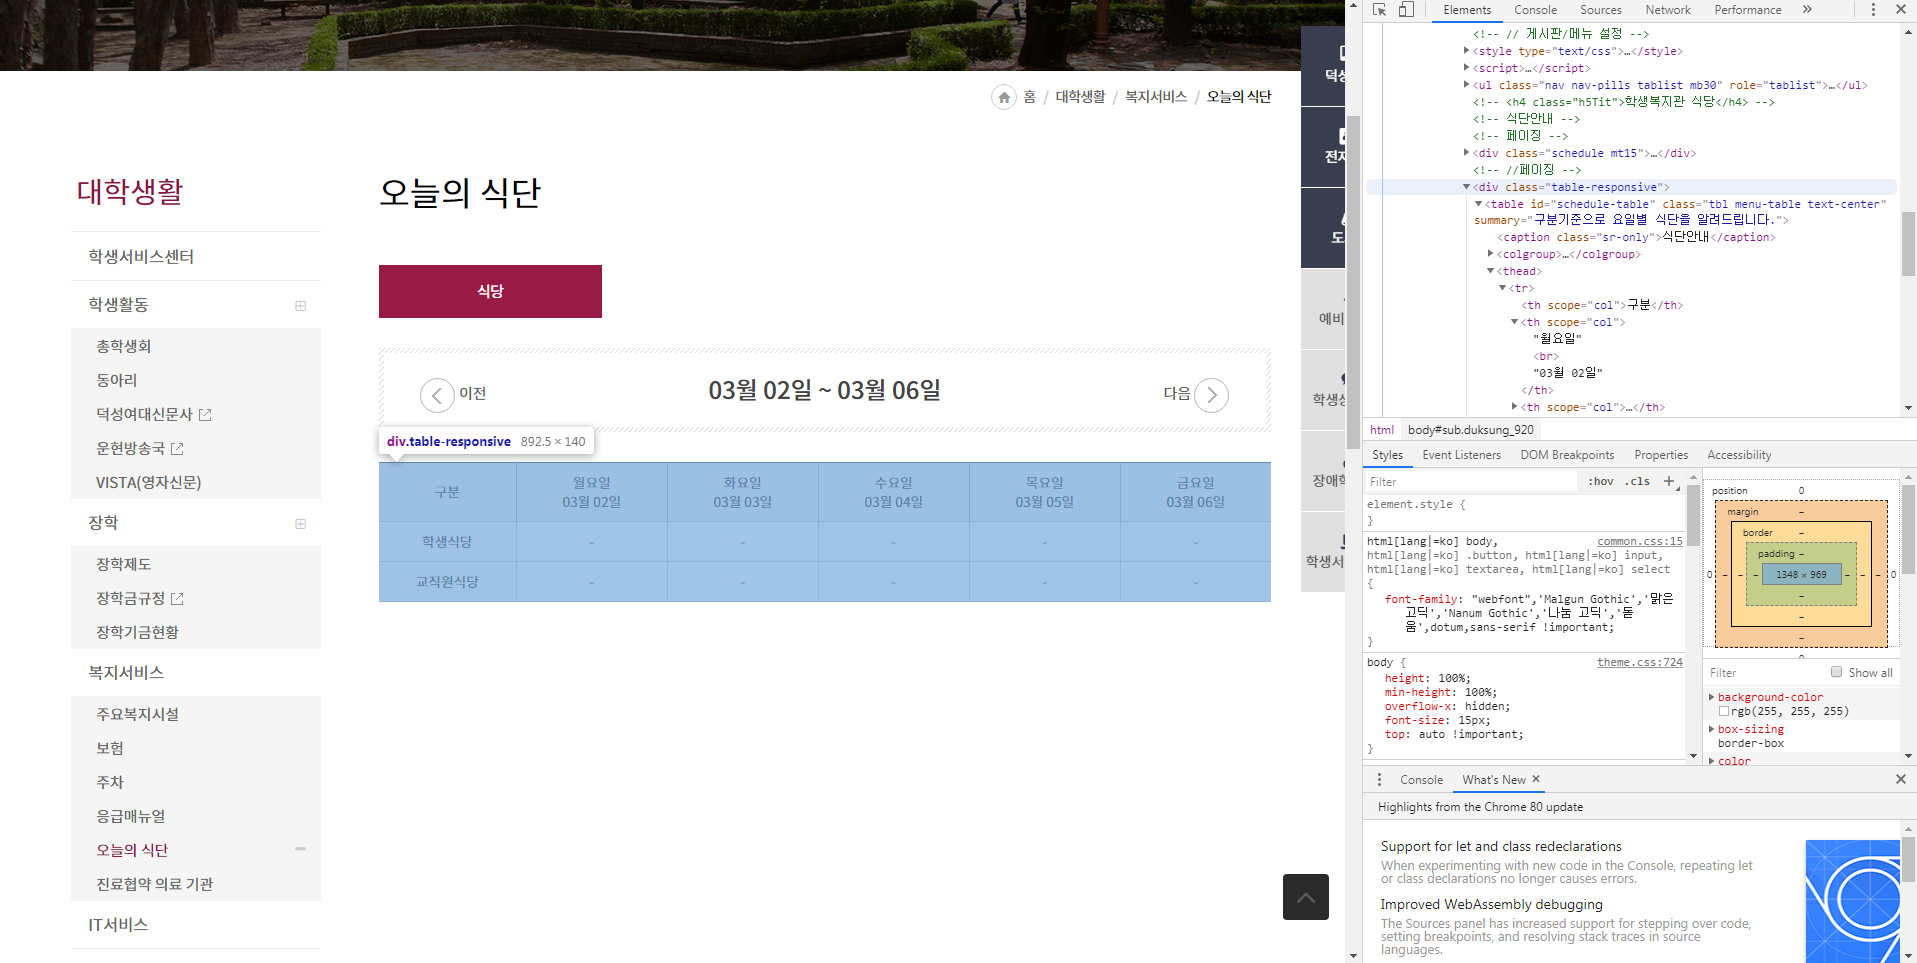Click the white background-color swatch

click(1724, 712)
